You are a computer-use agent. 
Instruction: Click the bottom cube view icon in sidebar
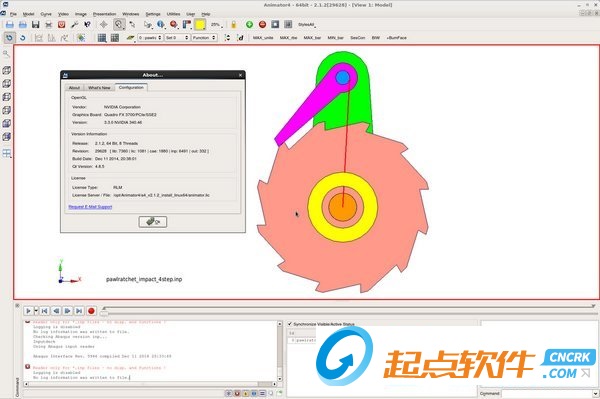coord(7,137)
